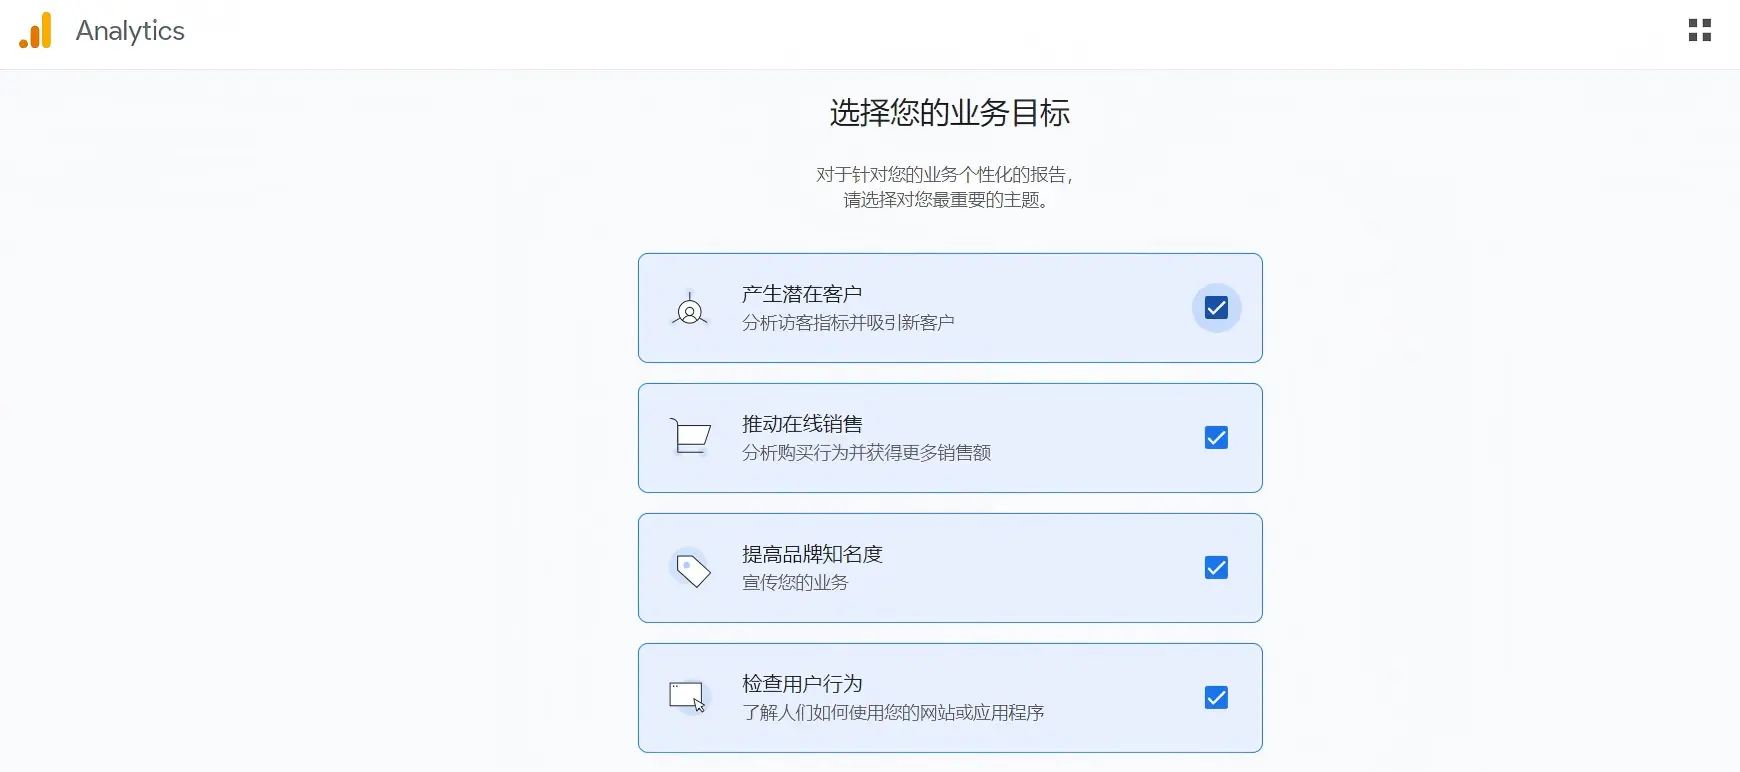Click description 分析购买行为并获得更多销售额
1740x772 pixels.
click(x=866, y=453)
